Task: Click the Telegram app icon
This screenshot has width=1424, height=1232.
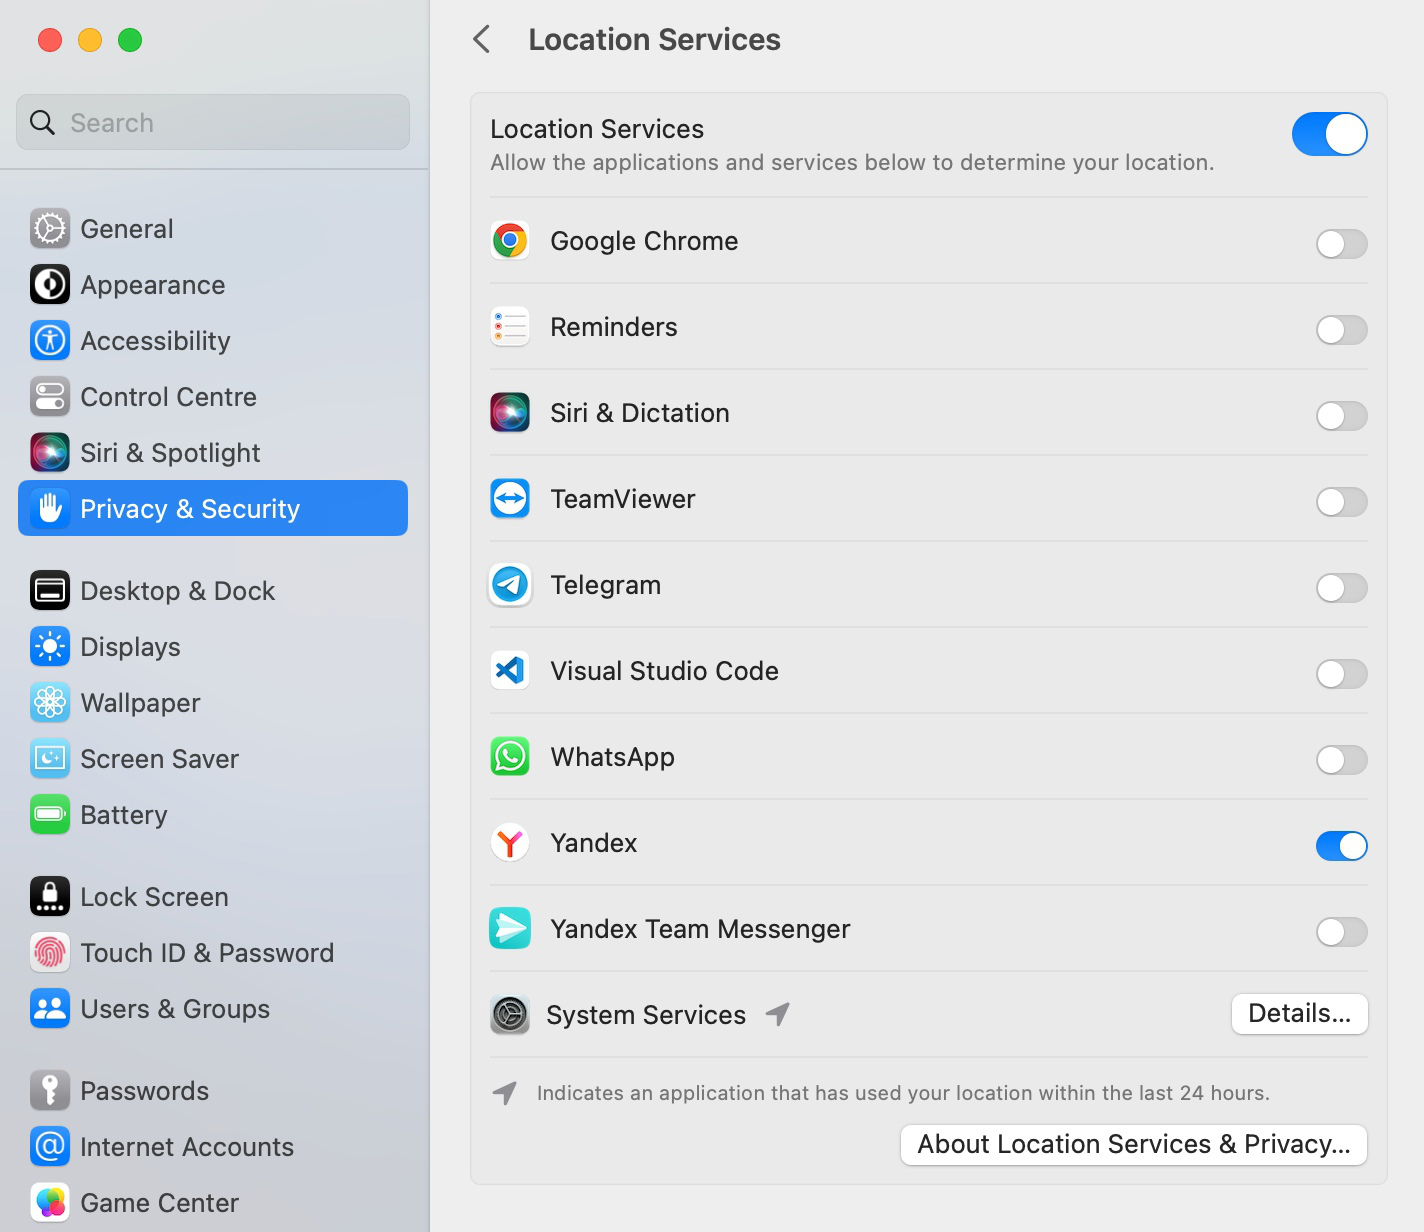Action: [510, 585]
